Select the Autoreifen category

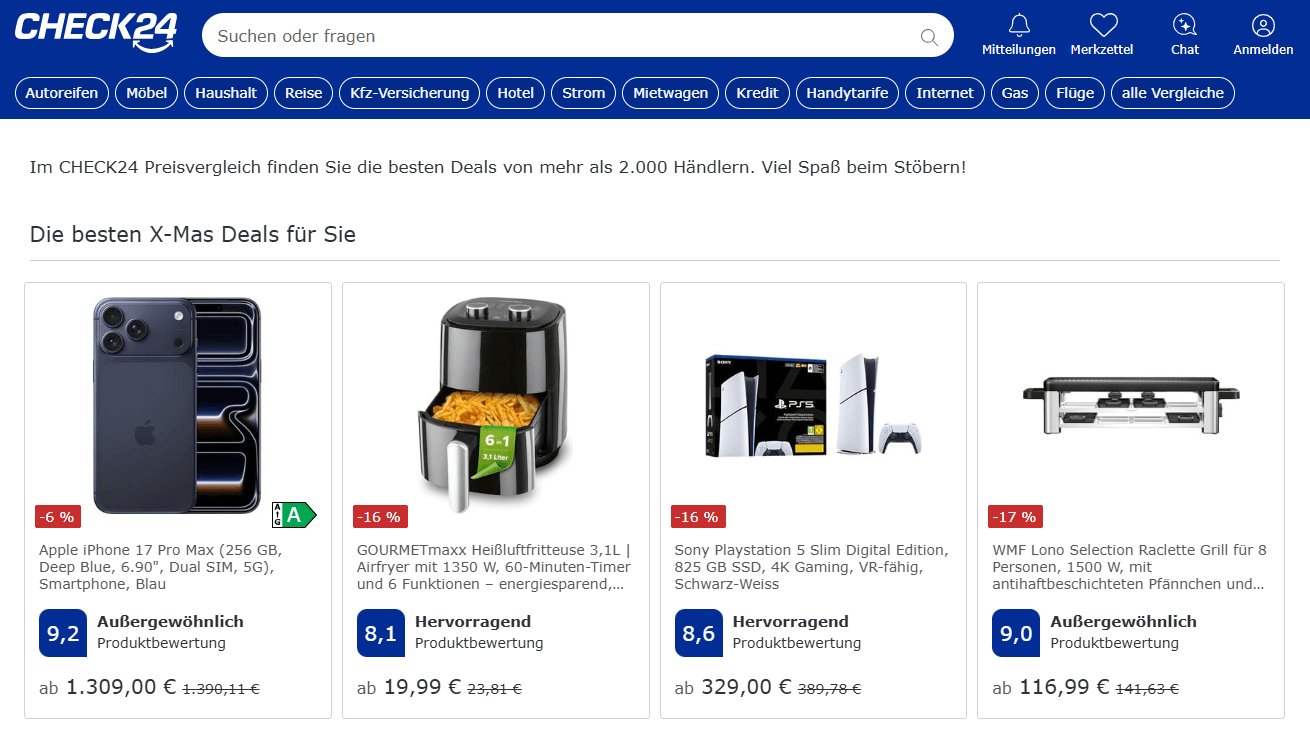[x=62, y=93]
